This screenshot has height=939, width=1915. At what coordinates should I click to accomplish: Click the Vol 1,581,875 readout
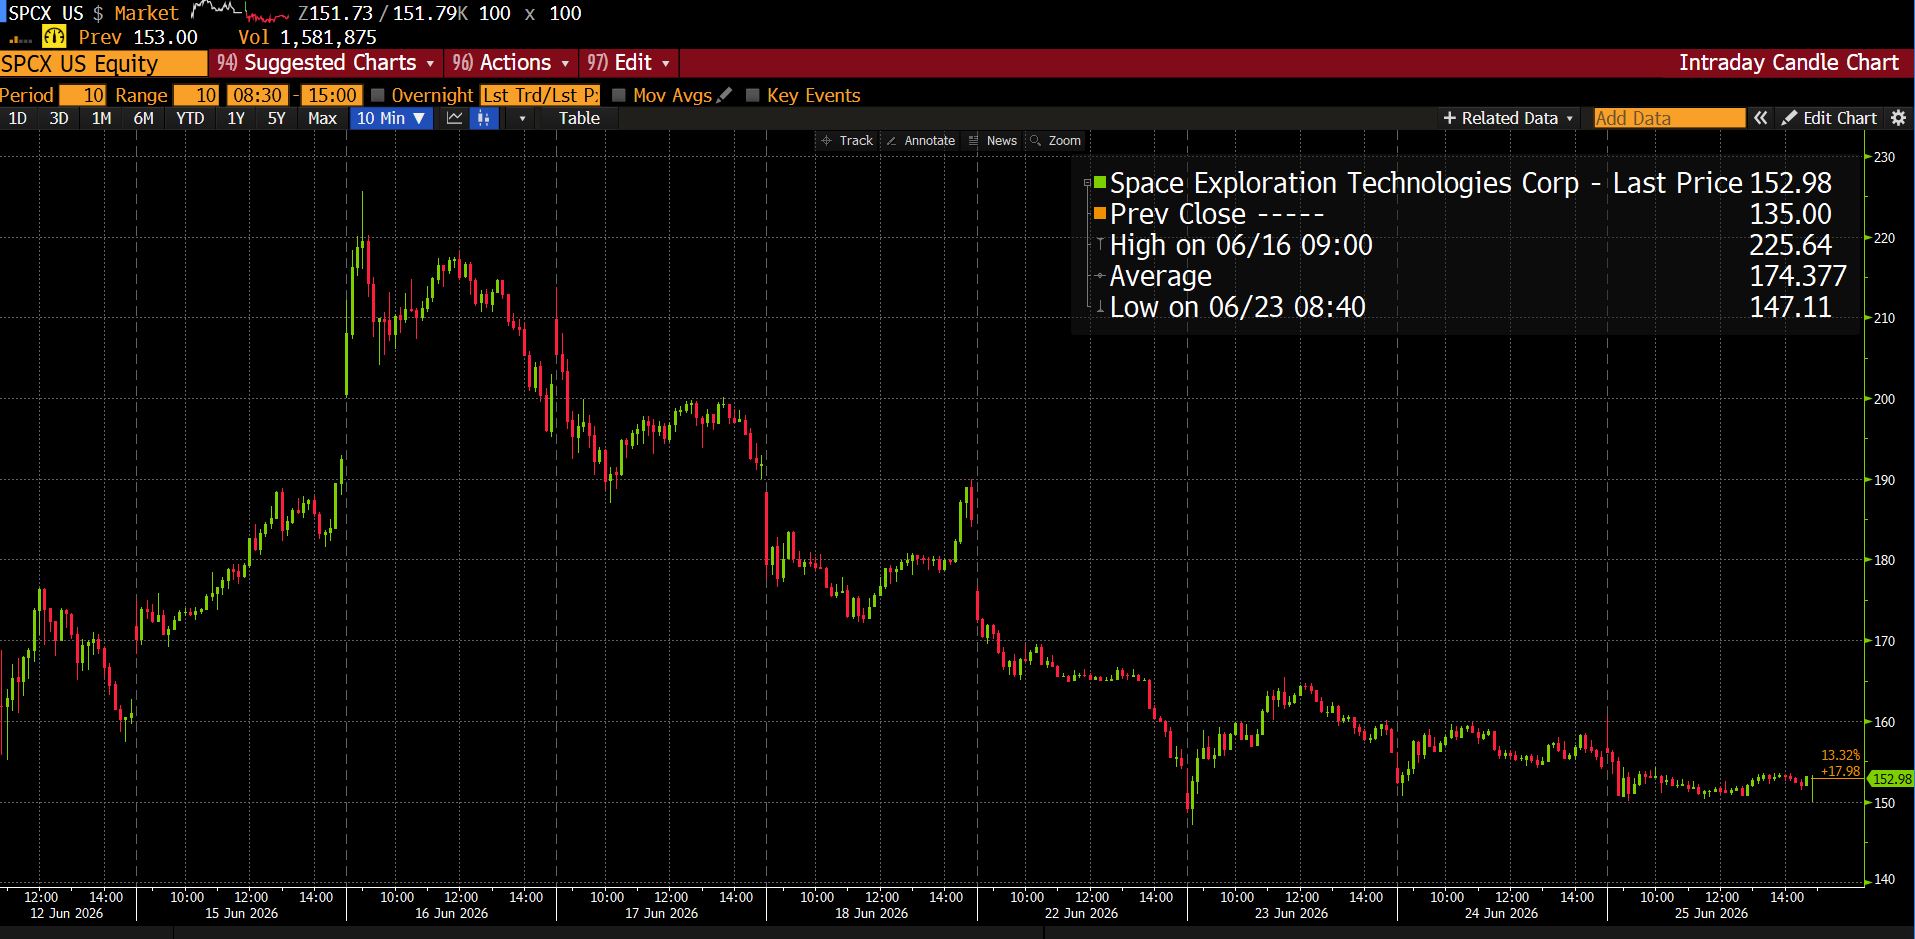click(307, 37)
